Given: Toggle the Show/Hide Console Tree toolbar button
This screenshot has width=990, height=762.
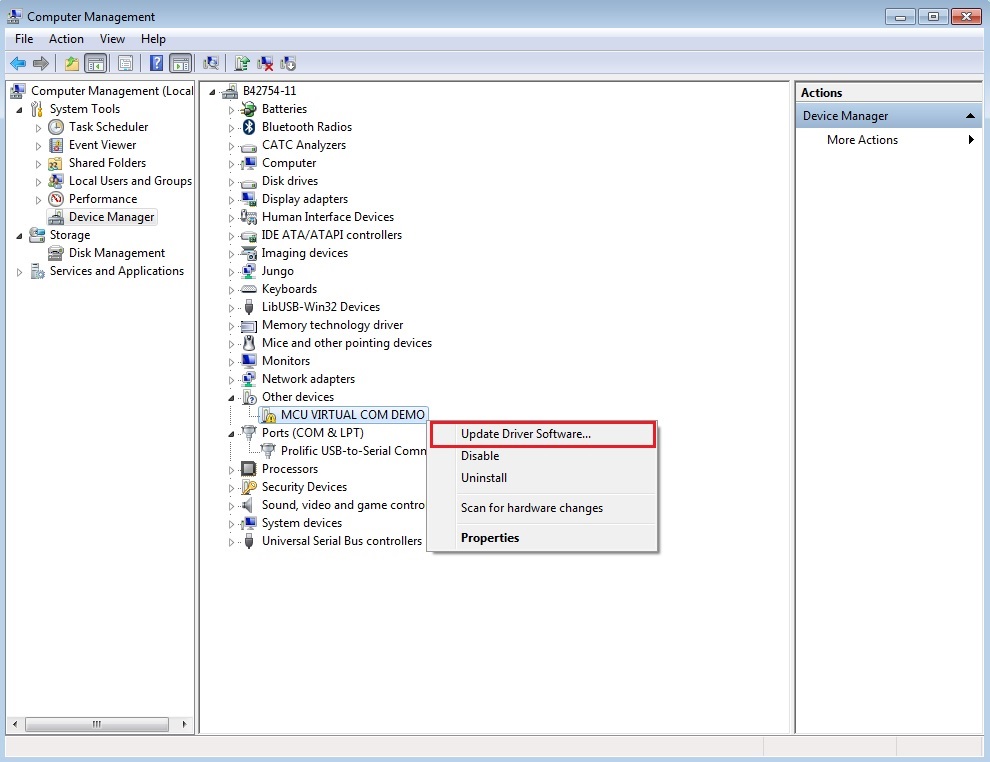Looking at the screenshot, I should point(96,63).
